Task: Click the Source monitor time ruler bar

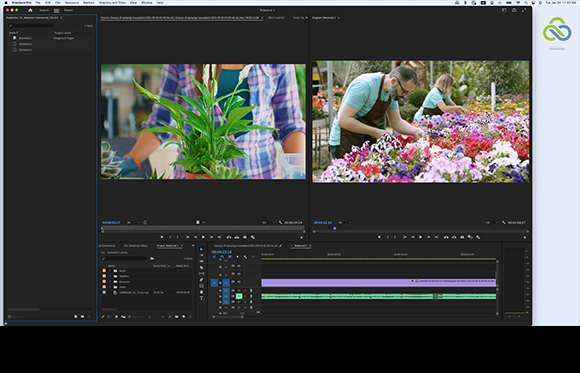Action: (x=203, y=228)
